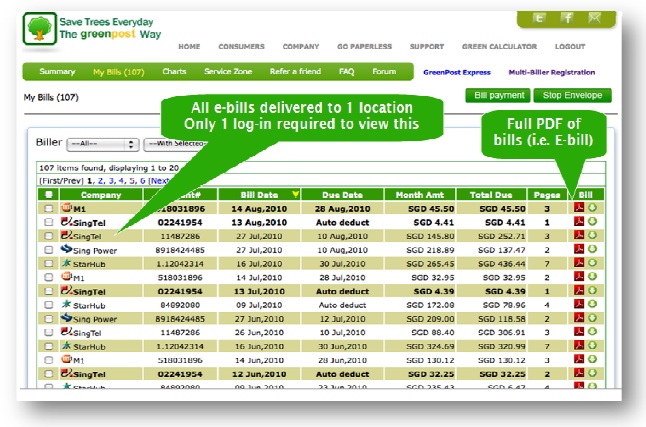This screenshot has width=646, height=427.
Task: Sort by the Company column header
Action: (x=101, y=195)
